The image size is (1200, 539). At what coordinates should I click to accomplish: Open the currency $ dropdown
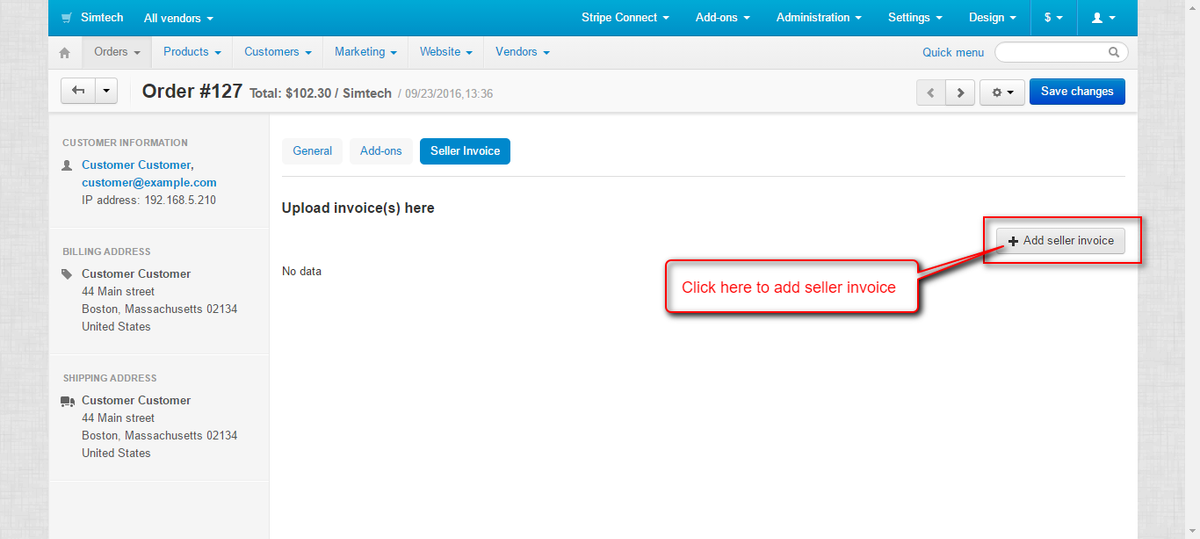coord(1052,18)
